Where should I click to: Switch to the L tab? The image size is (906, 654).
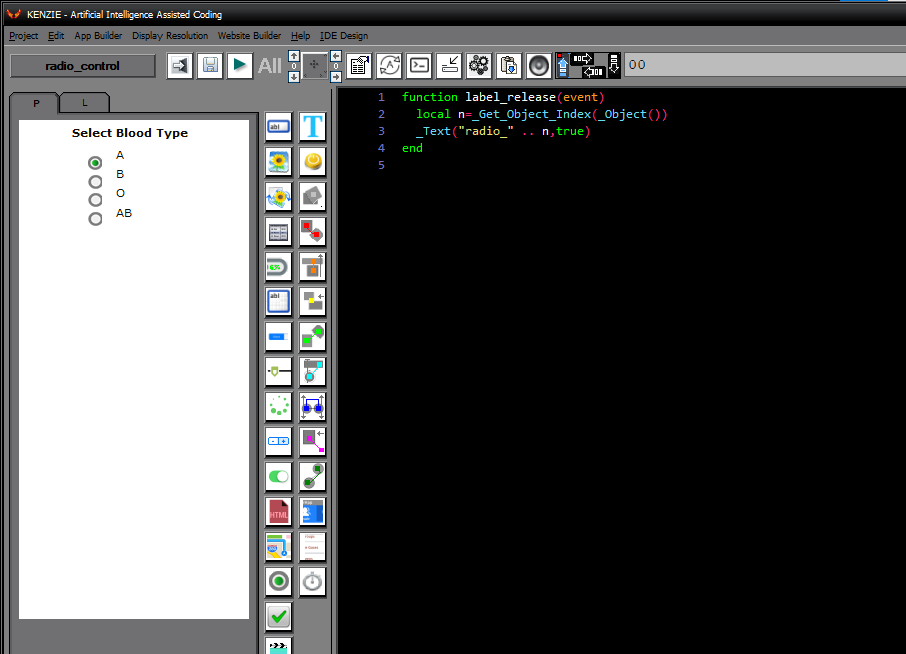coord(84,102)
